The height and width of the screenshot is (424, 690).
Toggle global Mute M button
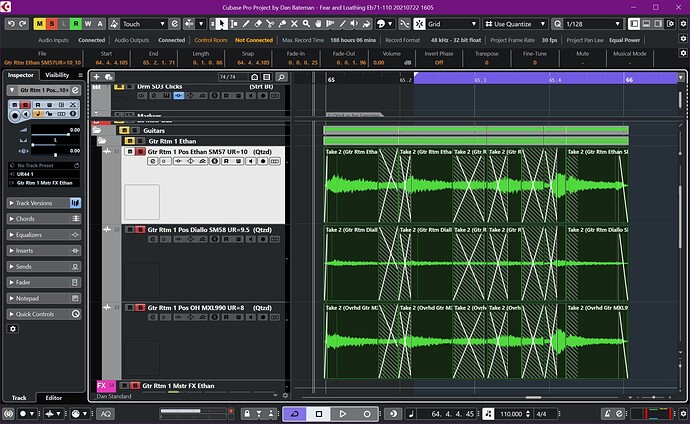pos(40,24)
